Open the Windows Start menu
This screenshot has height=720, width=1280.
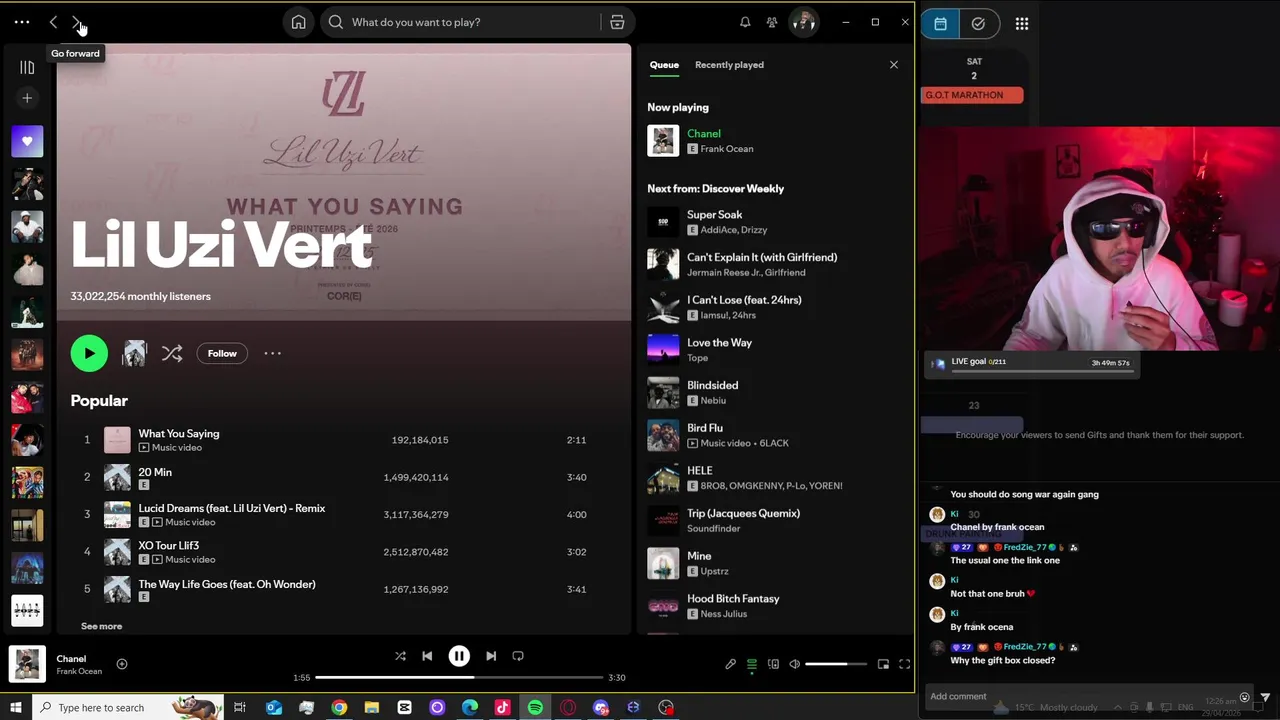click(16, 707)
